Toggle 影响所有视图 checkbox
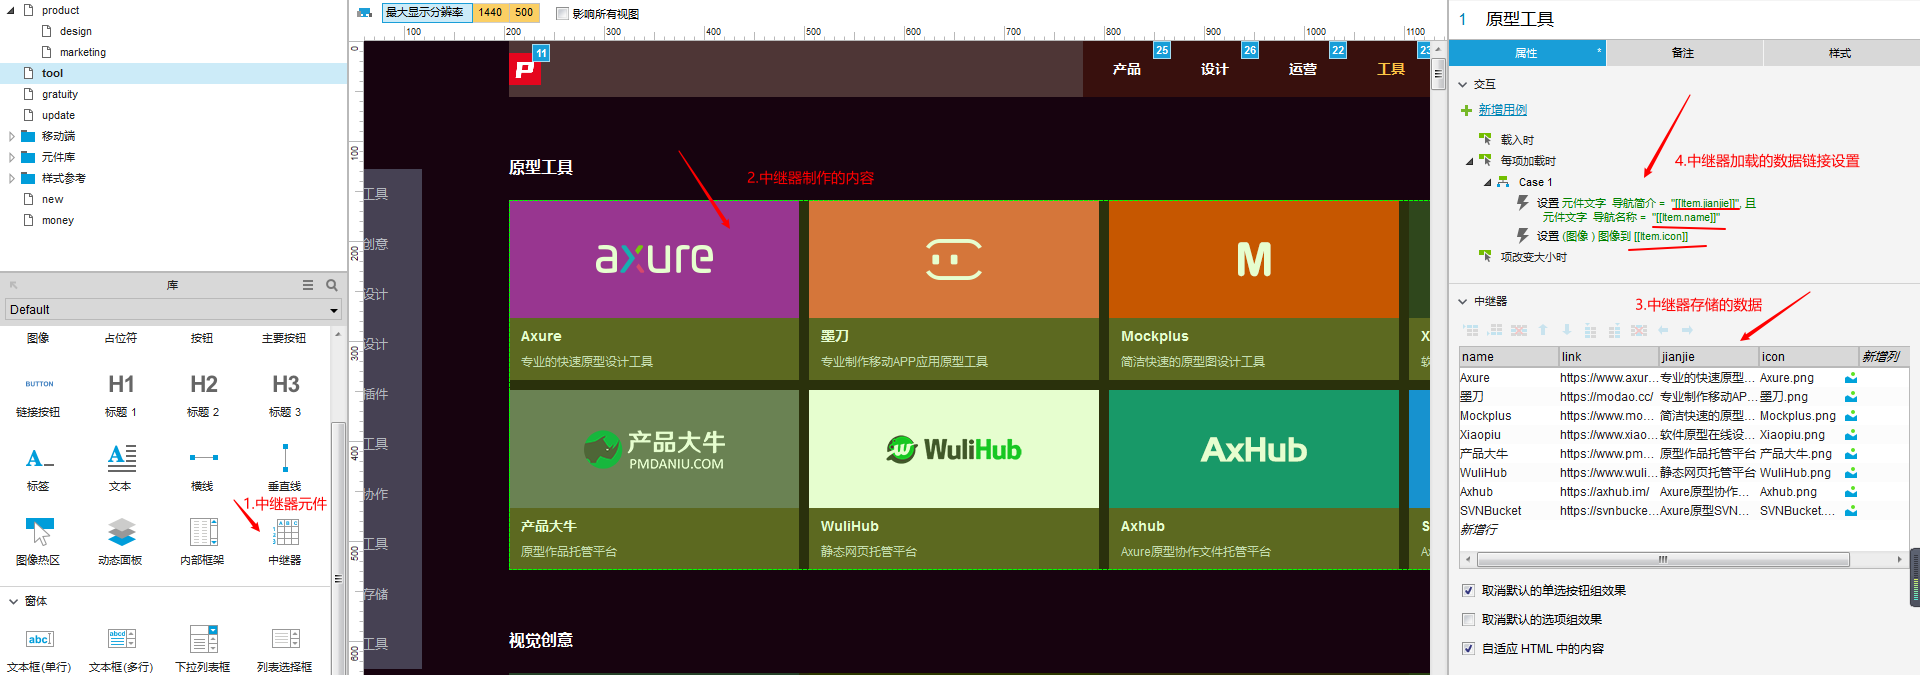 [563, 14]
